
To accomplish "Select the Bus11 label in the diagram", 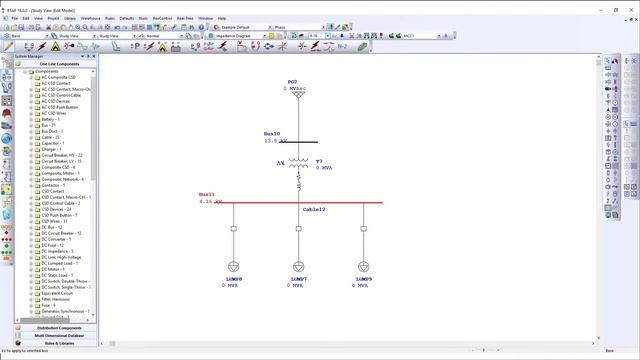I will click(x=207, y=194).
